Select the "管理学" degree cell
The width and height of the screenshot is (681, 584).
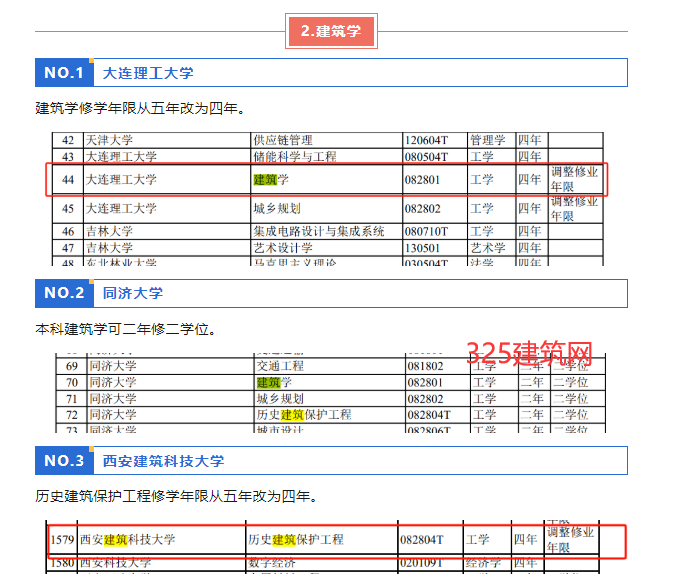[488, 140]
